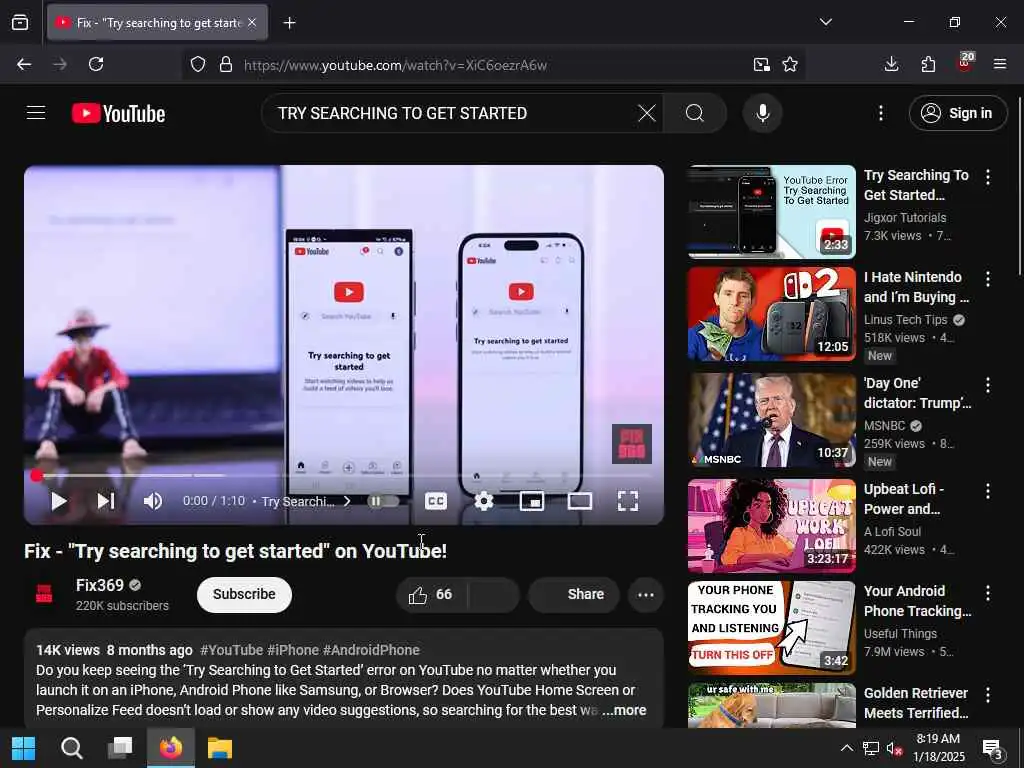
Task: Open the #iPhone hashtag
Action: coord(293,650)
